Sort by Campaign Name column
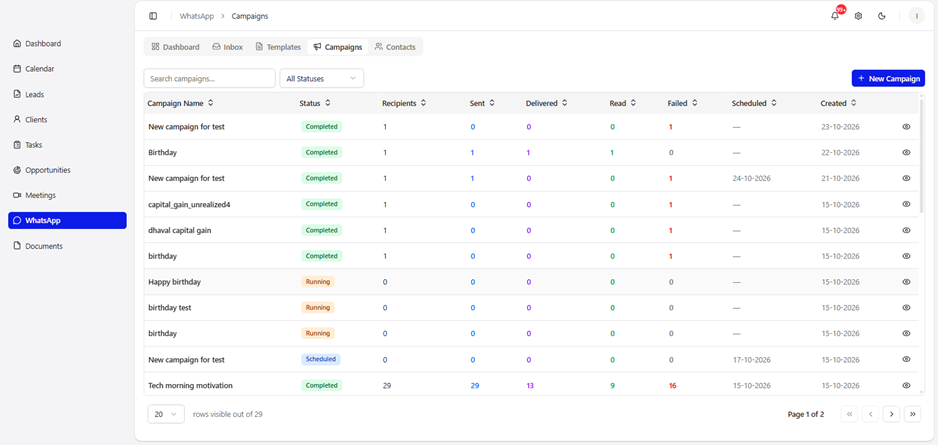938x445 pixels. (180, 103)
